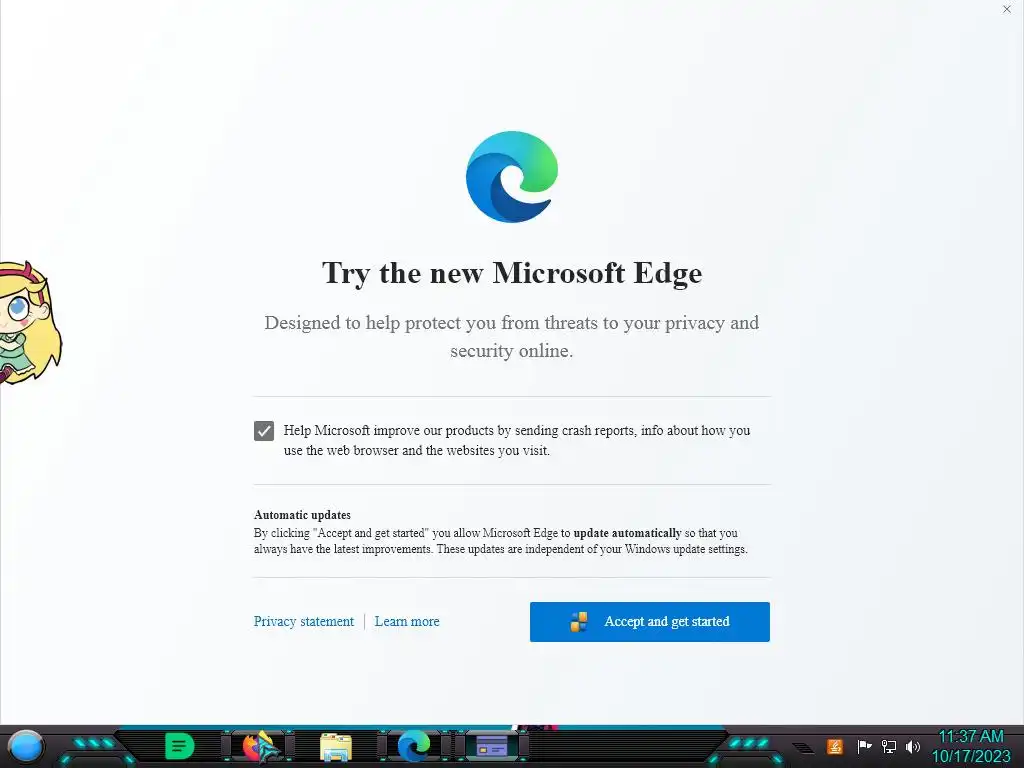
Task: Open File Explorer from the taskbar
Action: coord(336,747)
